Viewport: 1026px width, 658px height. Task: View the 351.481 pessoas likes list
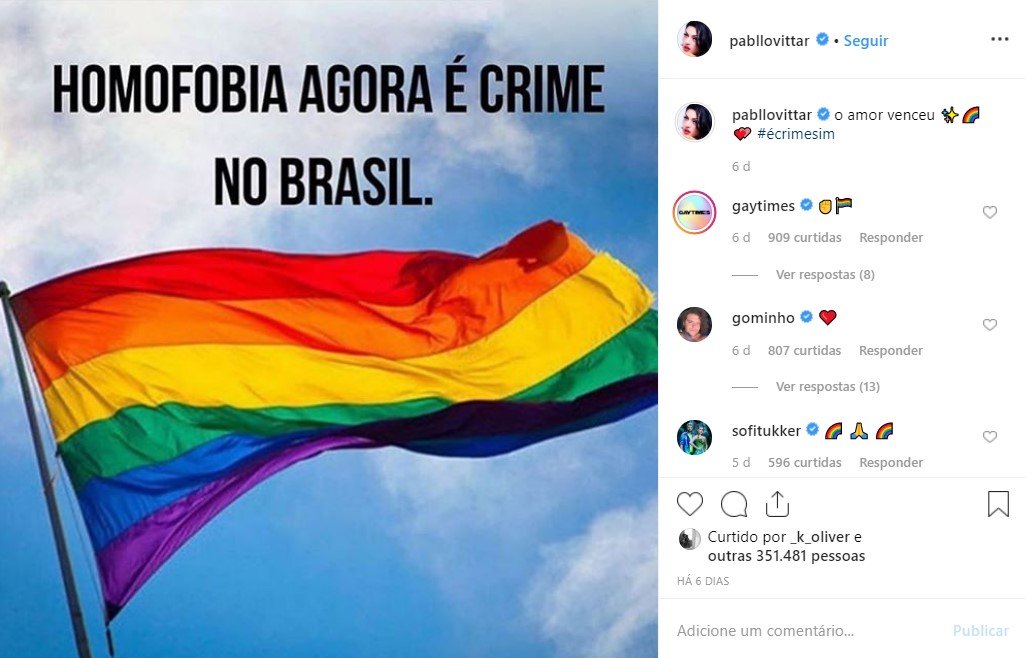787,556
